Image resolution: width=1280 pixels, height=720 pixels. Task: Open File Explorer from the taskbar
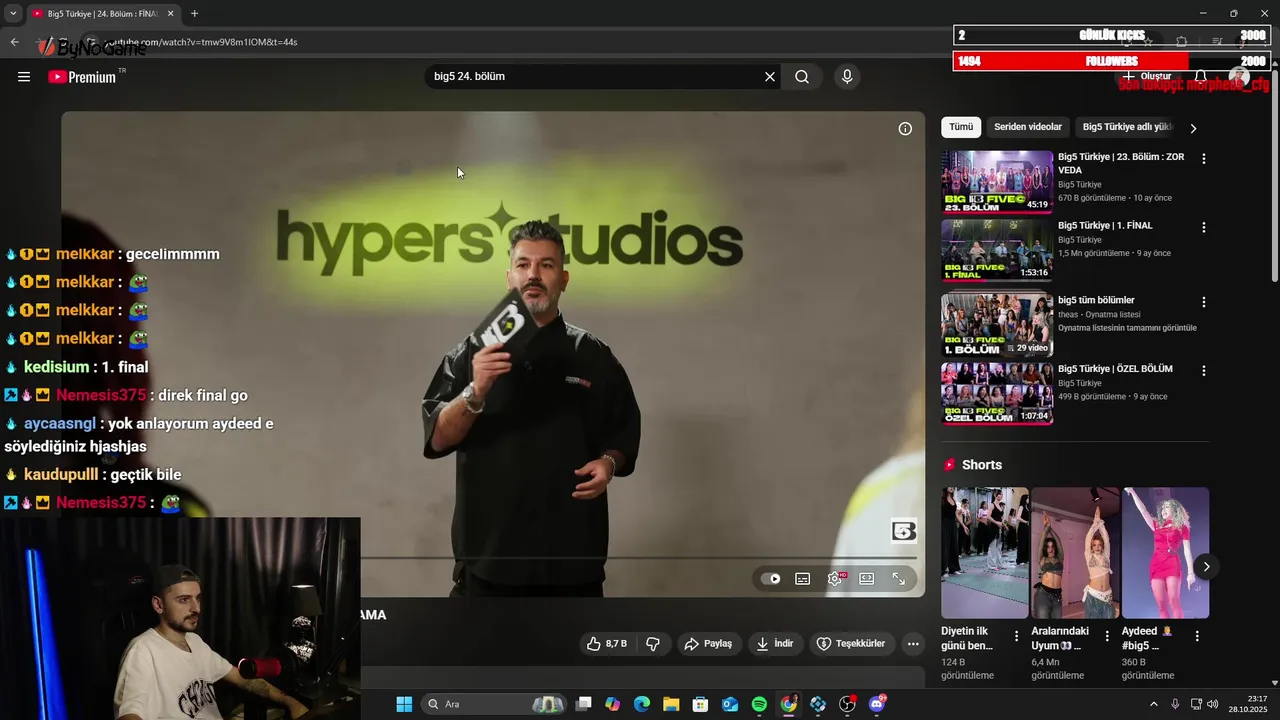[x=671, y=704]
